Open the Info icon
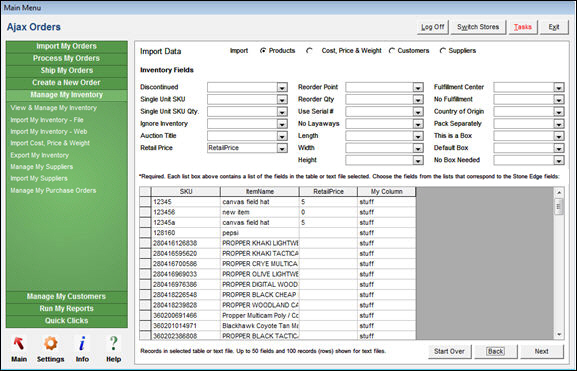 click(x=82, y=343)
